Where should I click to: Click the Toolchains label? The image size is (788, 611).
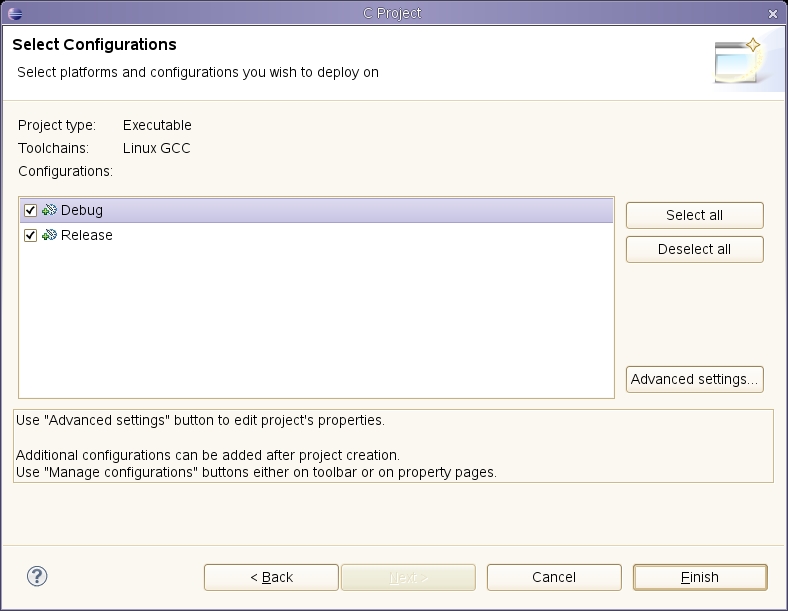tap(53, 148)
